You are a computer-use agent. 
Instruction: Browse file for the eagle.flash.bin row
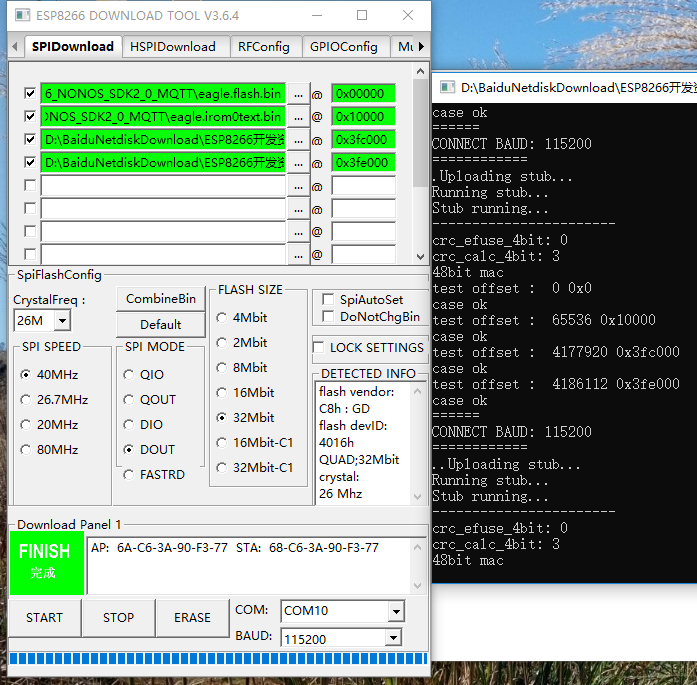click(298, 94)
